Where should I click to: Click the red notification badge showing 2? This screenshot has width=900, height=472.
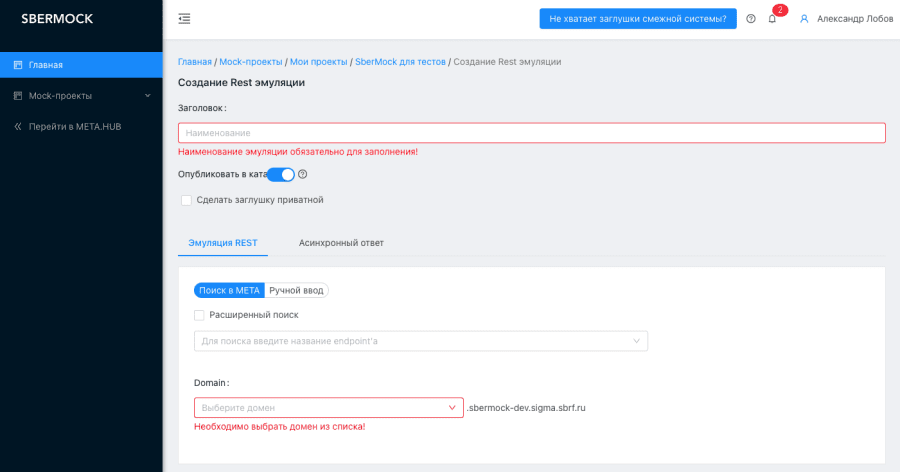pyautogui.click(x=780, y=10)
